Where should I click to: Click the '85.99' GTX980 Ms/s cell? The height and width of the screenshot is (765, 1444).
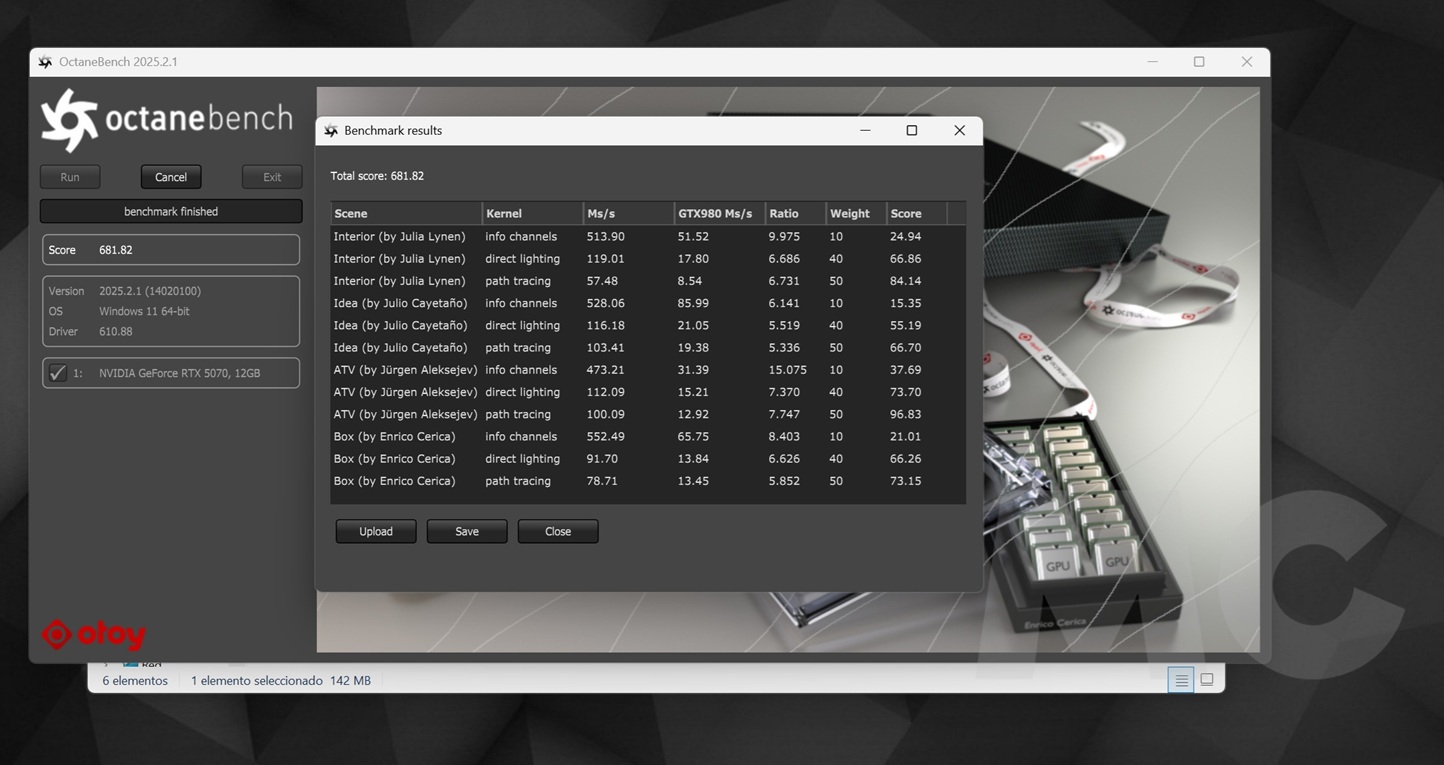693,303
